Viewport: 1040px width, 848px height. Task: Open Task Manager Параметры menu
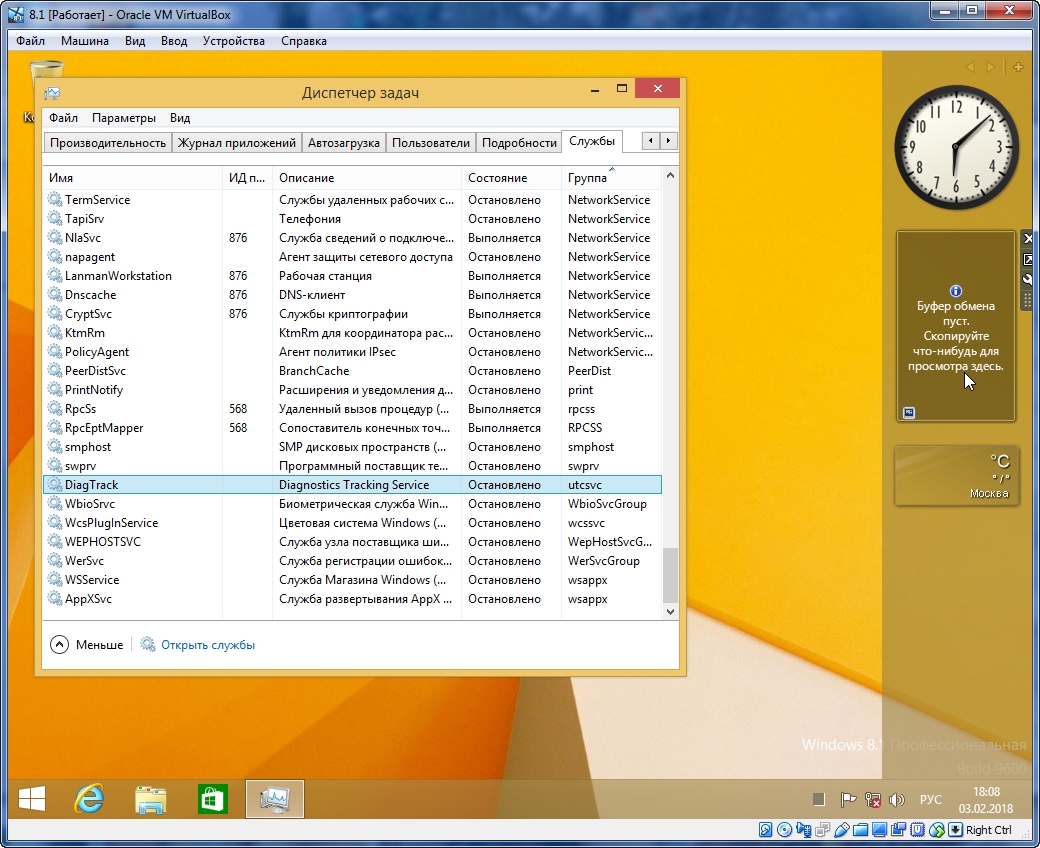tap(124, 118)
